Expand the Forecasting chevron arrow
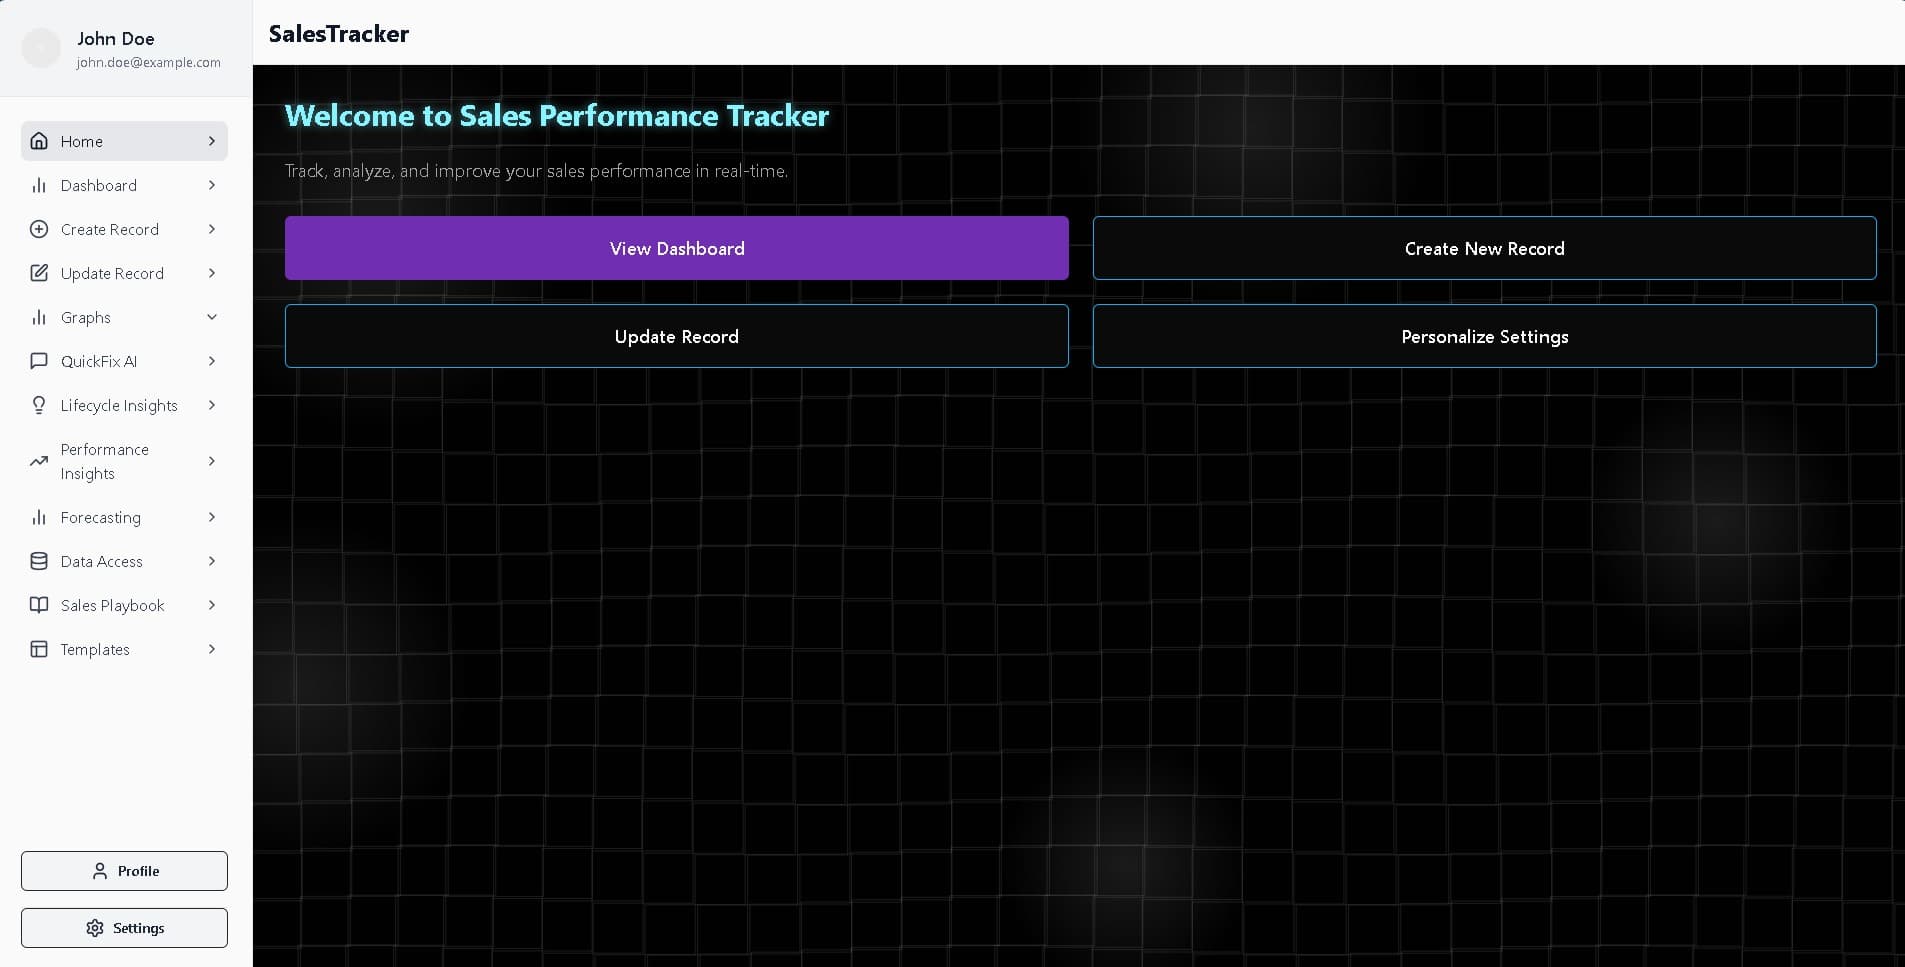This screenshot has width=1905, height=967. pos(212,517)
